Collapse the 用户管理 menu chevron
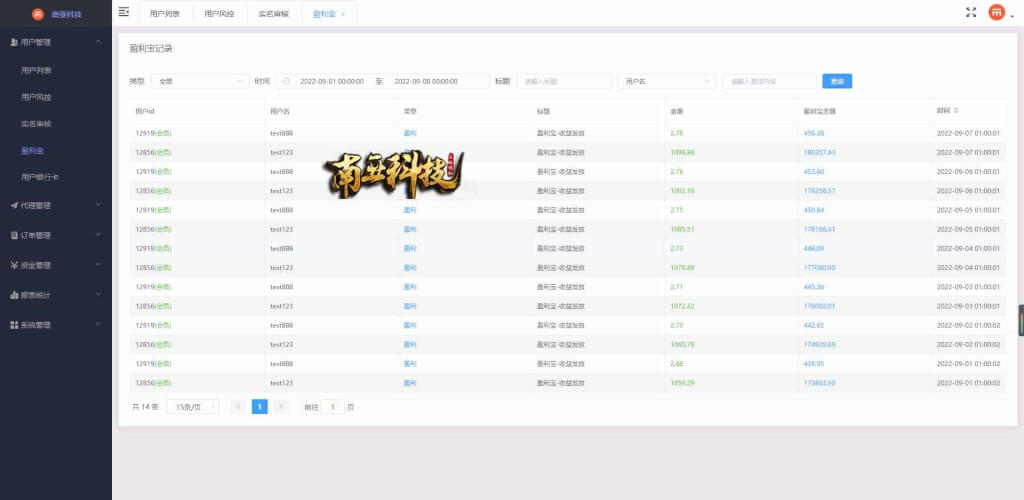Screen dimensions: 1024x500 (x=98, y=42)
